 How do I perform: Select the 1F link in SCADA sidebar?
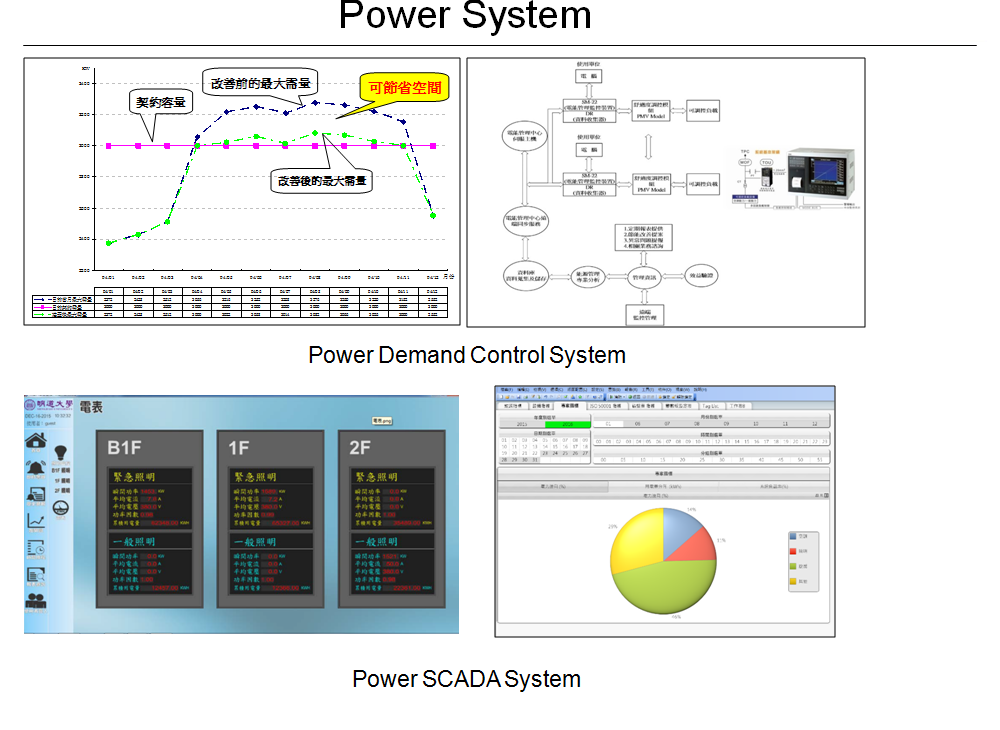click(x=62, y=481)
